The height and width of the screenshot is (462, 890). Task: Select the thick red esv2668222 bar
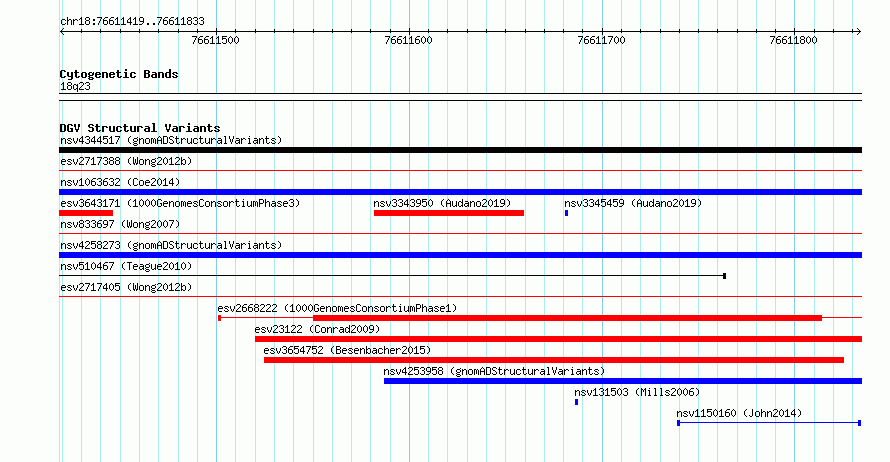click(x=567, y=318)
